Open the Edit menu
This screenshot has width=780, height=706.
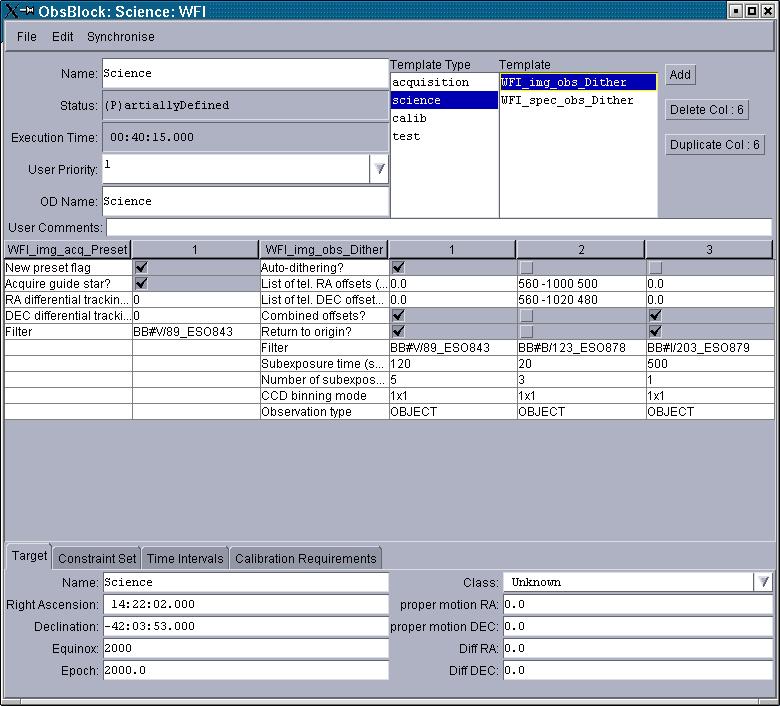(x=62, y=37)
